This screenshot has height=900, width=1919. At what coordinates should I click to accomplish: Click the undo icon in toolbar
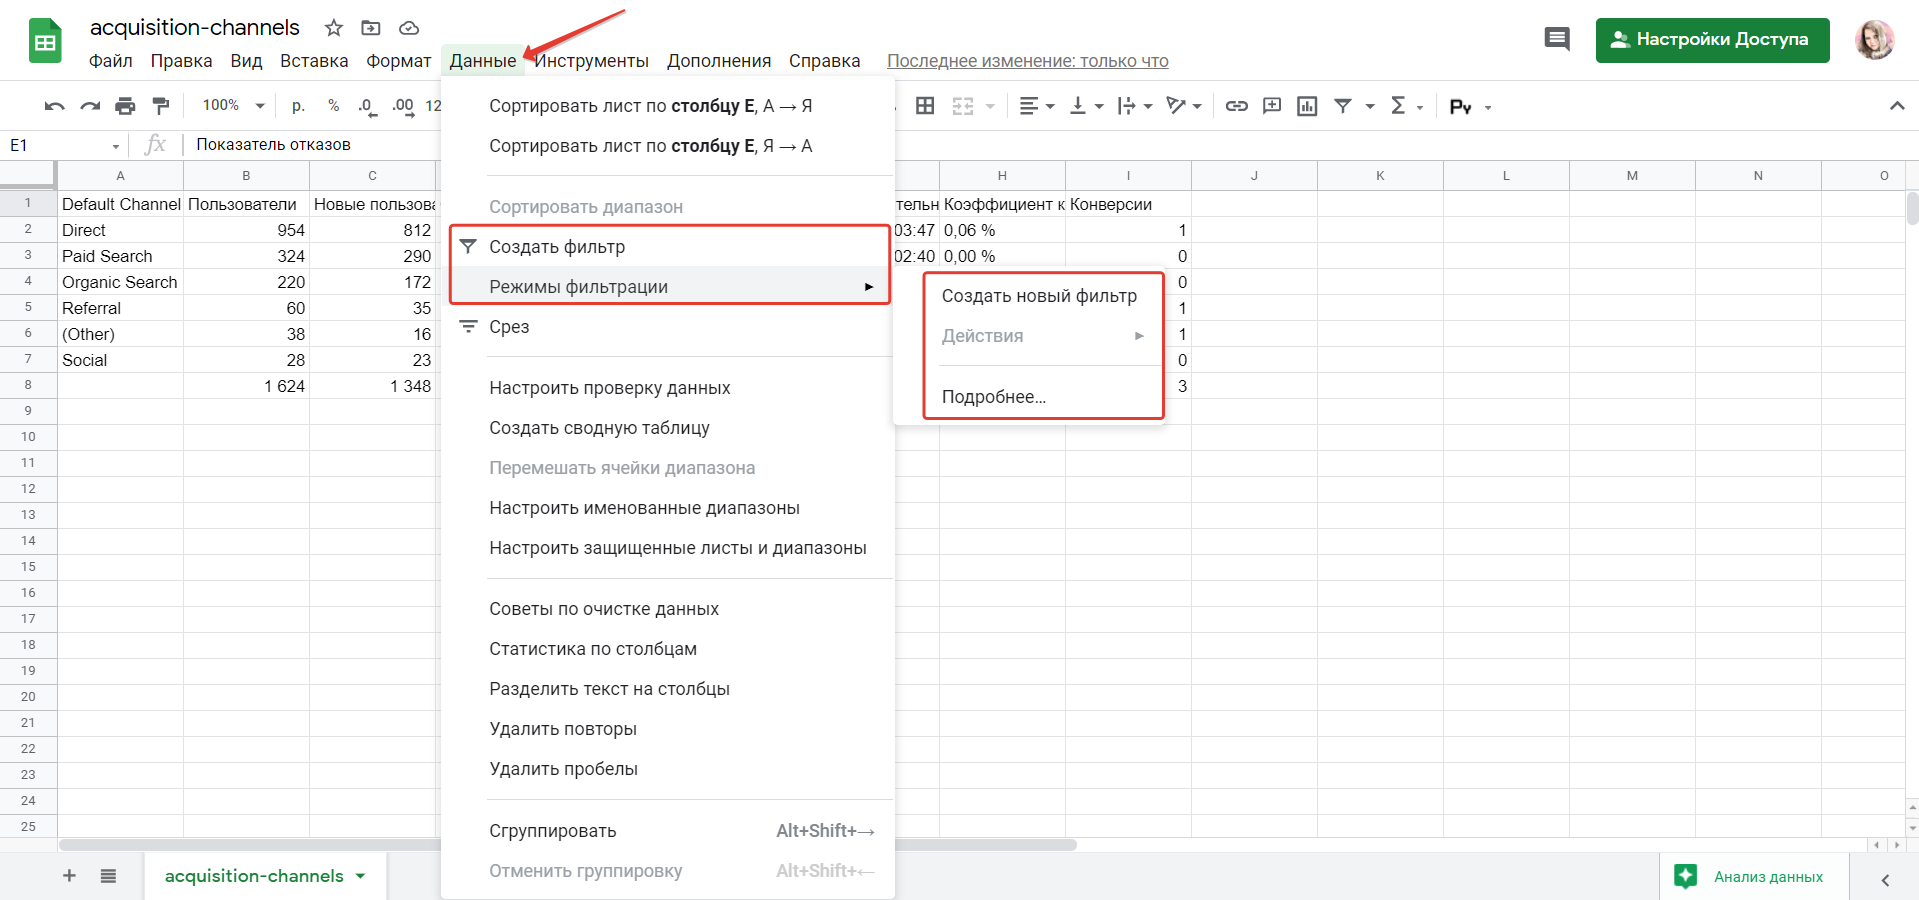coord(55,106)
